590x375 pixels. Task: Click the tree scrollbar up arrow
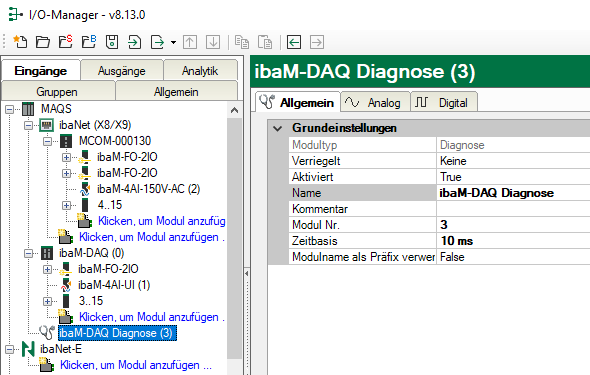tap(234, 110)
